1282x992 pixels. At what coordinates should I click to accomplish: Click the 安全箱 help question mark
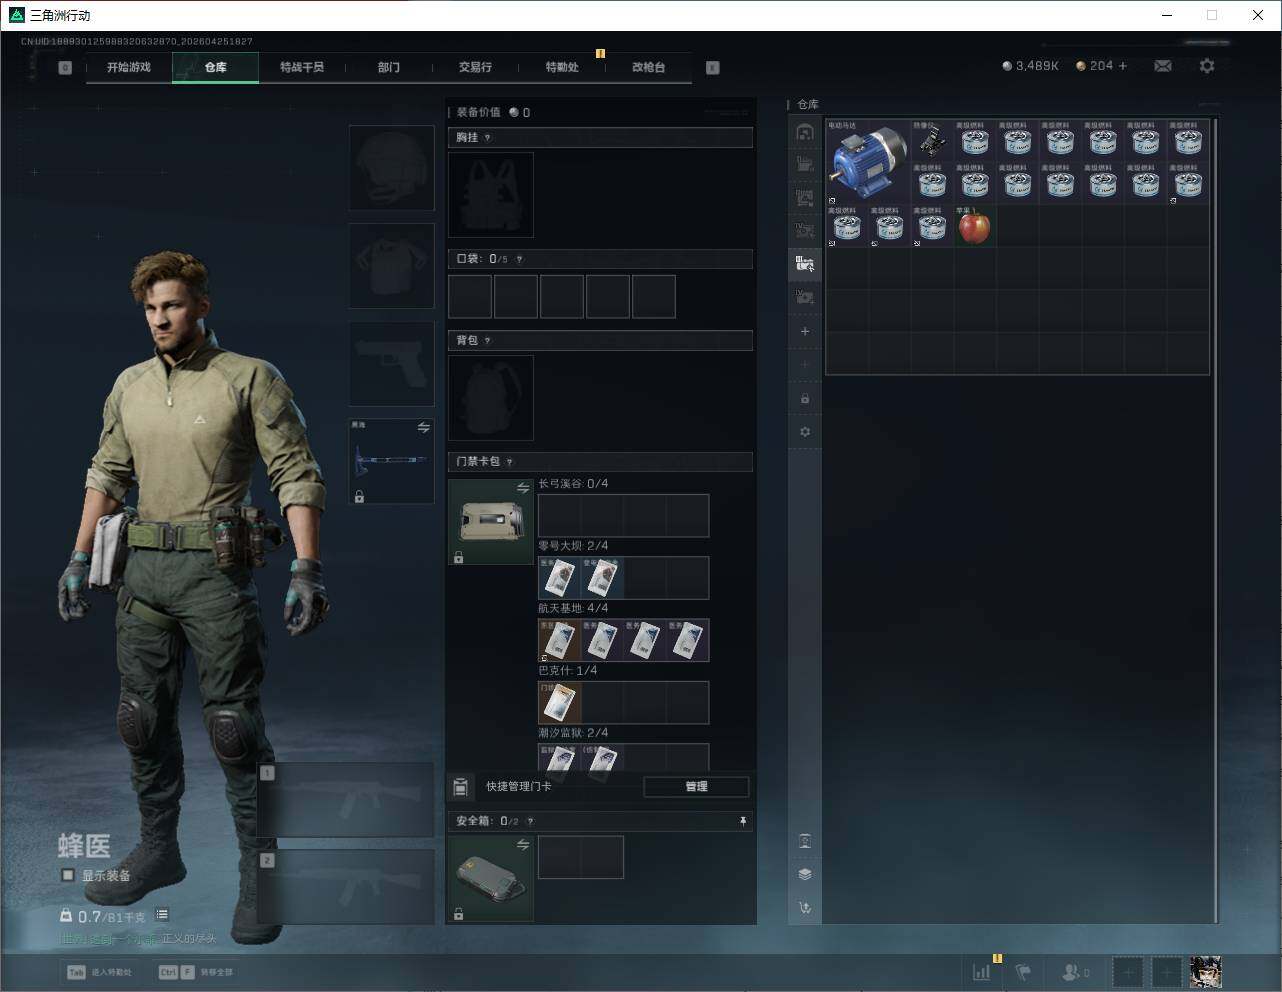coord(530,821)
